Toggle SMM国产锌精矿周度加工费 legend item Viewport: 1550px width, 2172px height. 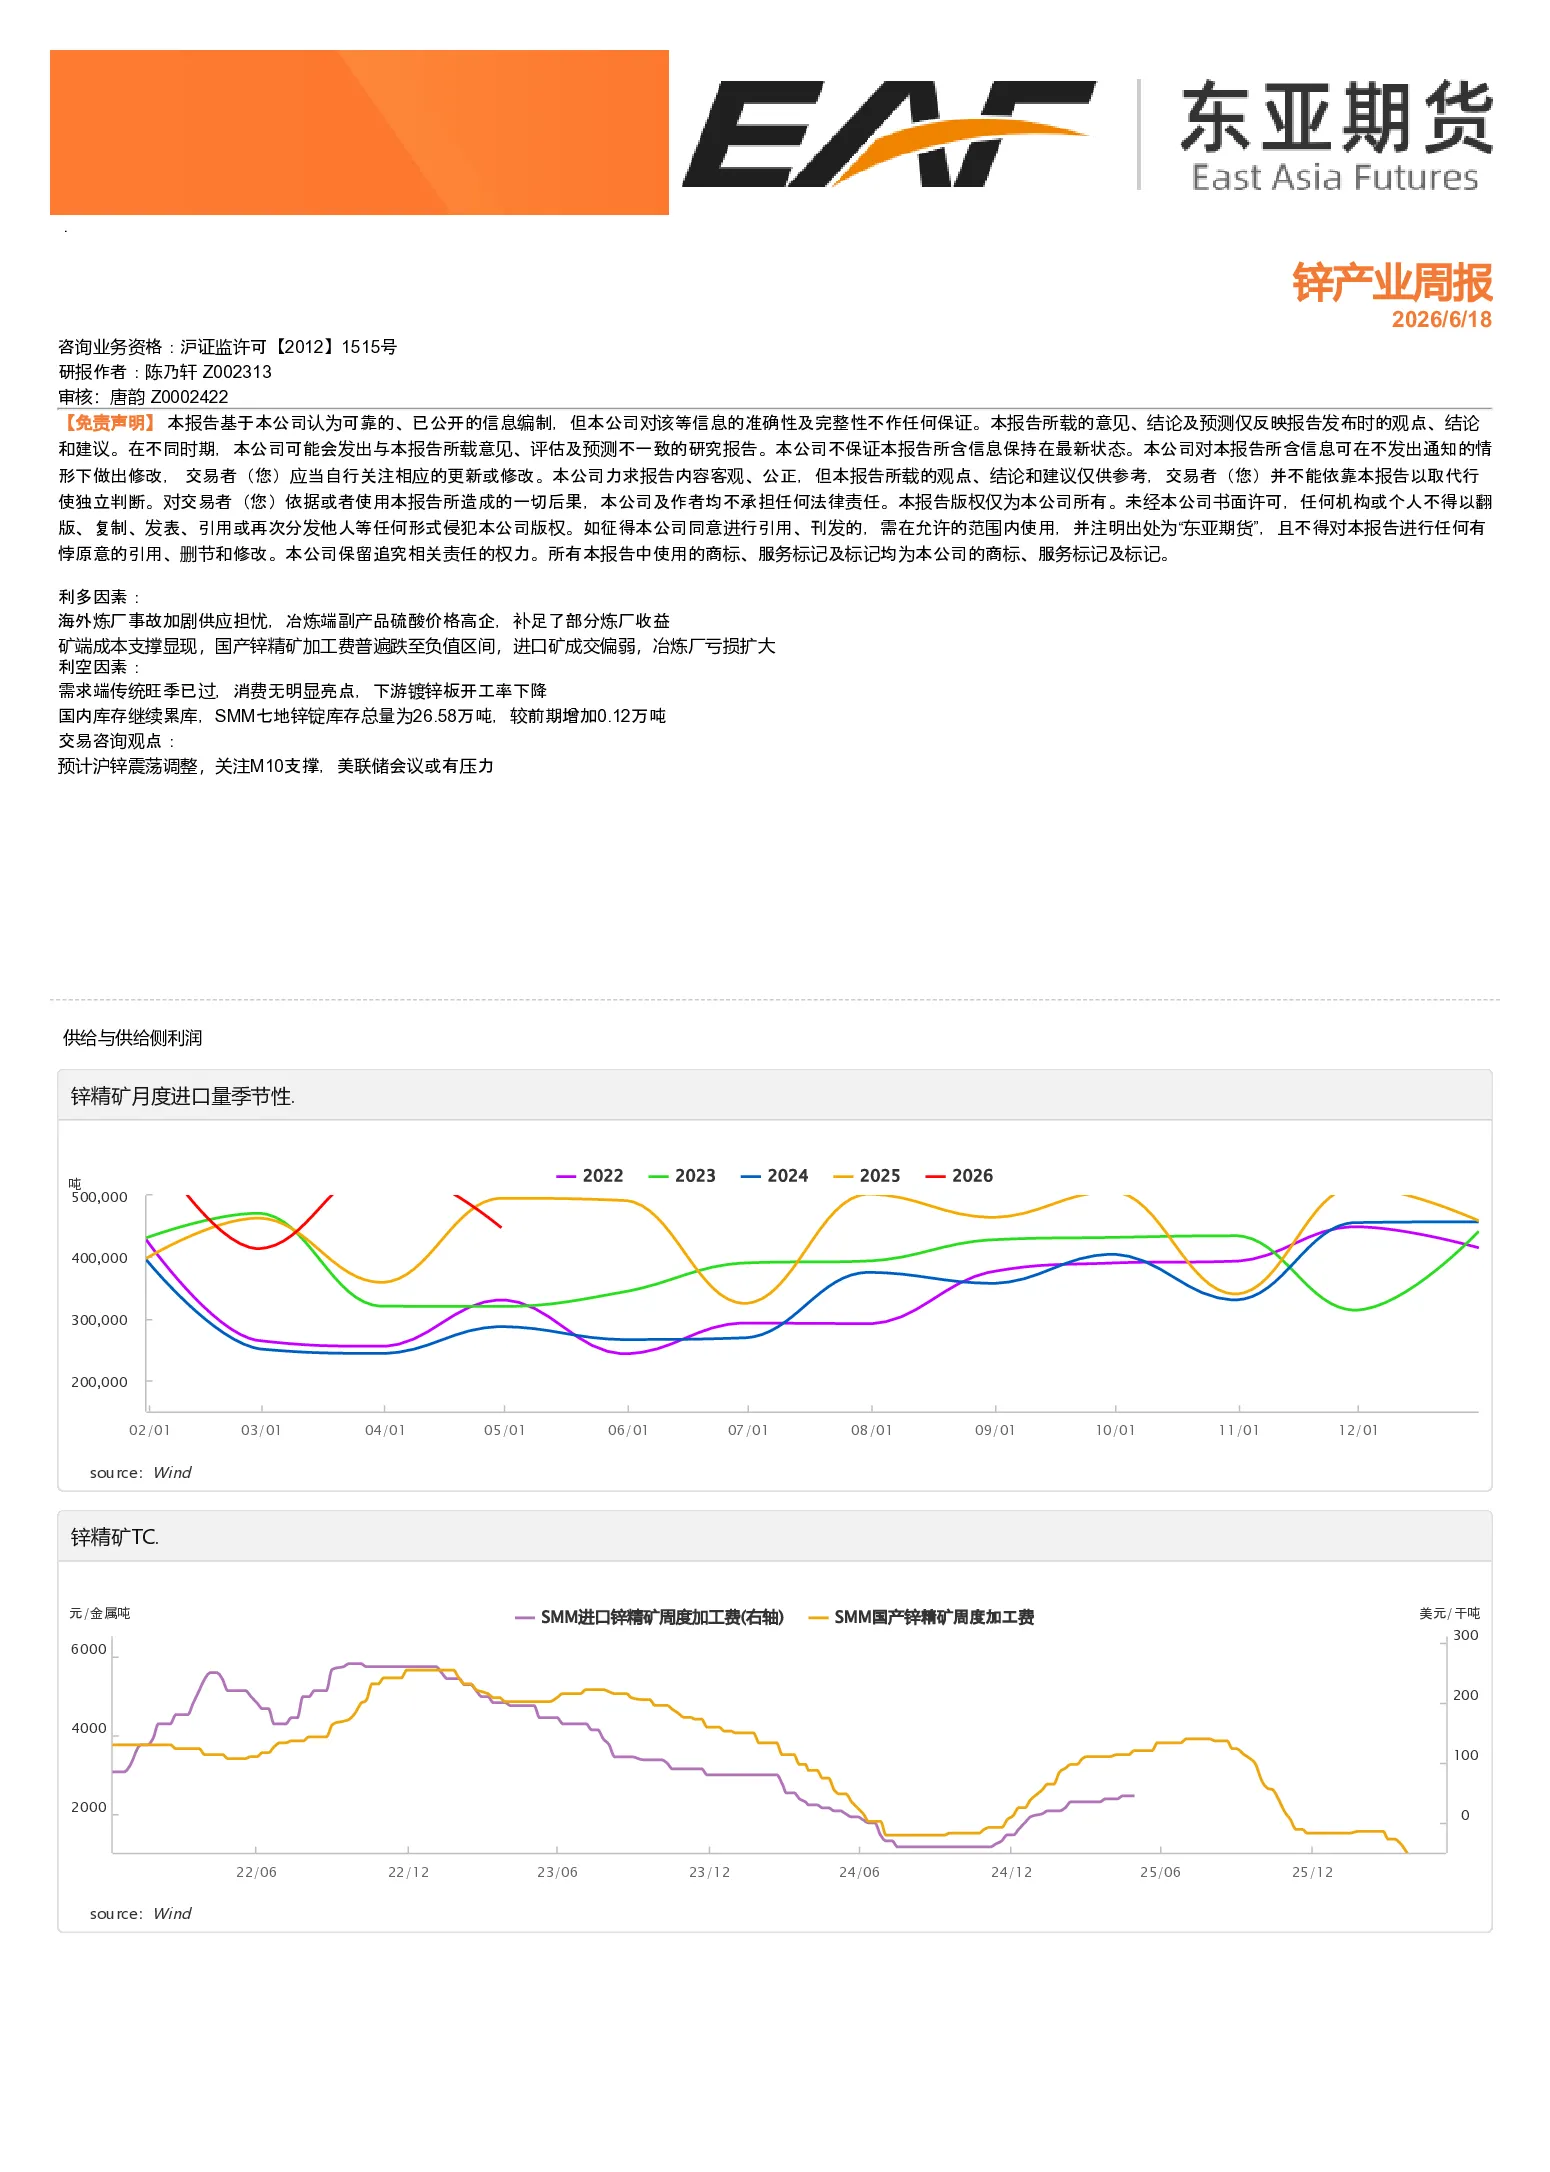(921, 1617)
